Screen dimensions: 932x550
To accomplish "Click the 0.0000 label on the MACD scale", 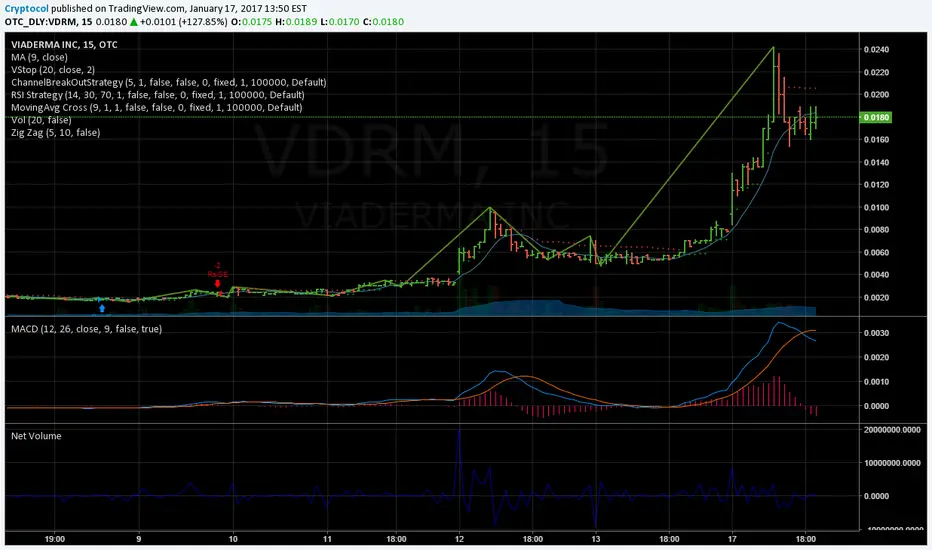I will coord(876,406).
